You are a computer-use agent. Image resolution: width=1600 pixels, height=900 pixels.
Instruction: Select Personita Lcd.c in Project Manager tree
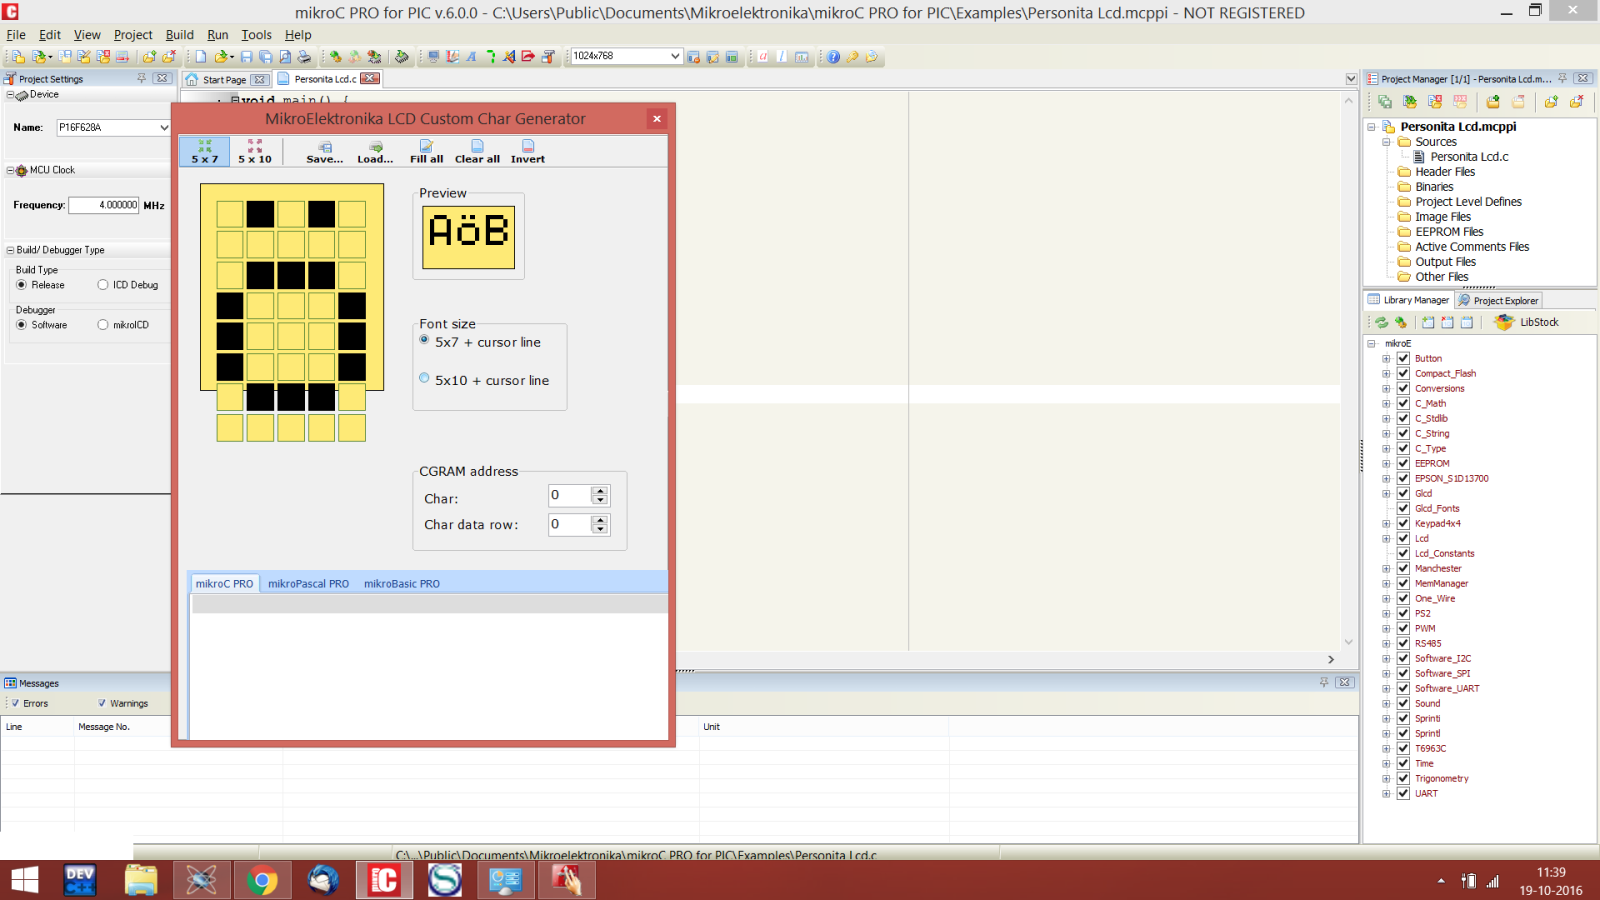(x=1469, y=157)
